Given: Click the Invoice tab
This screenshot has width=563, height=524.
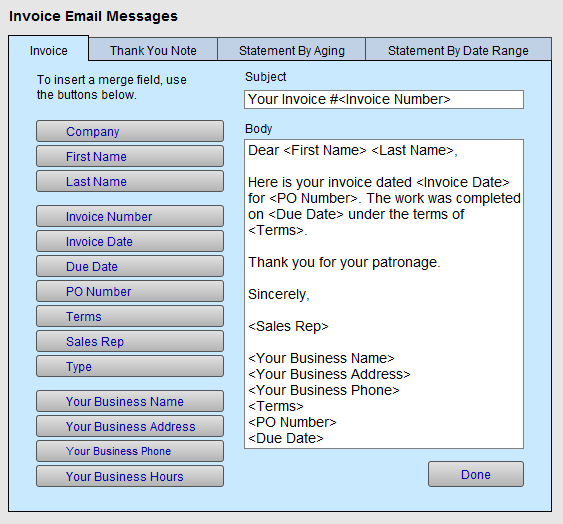Looking at the screenshot, I should coord(48,50).
